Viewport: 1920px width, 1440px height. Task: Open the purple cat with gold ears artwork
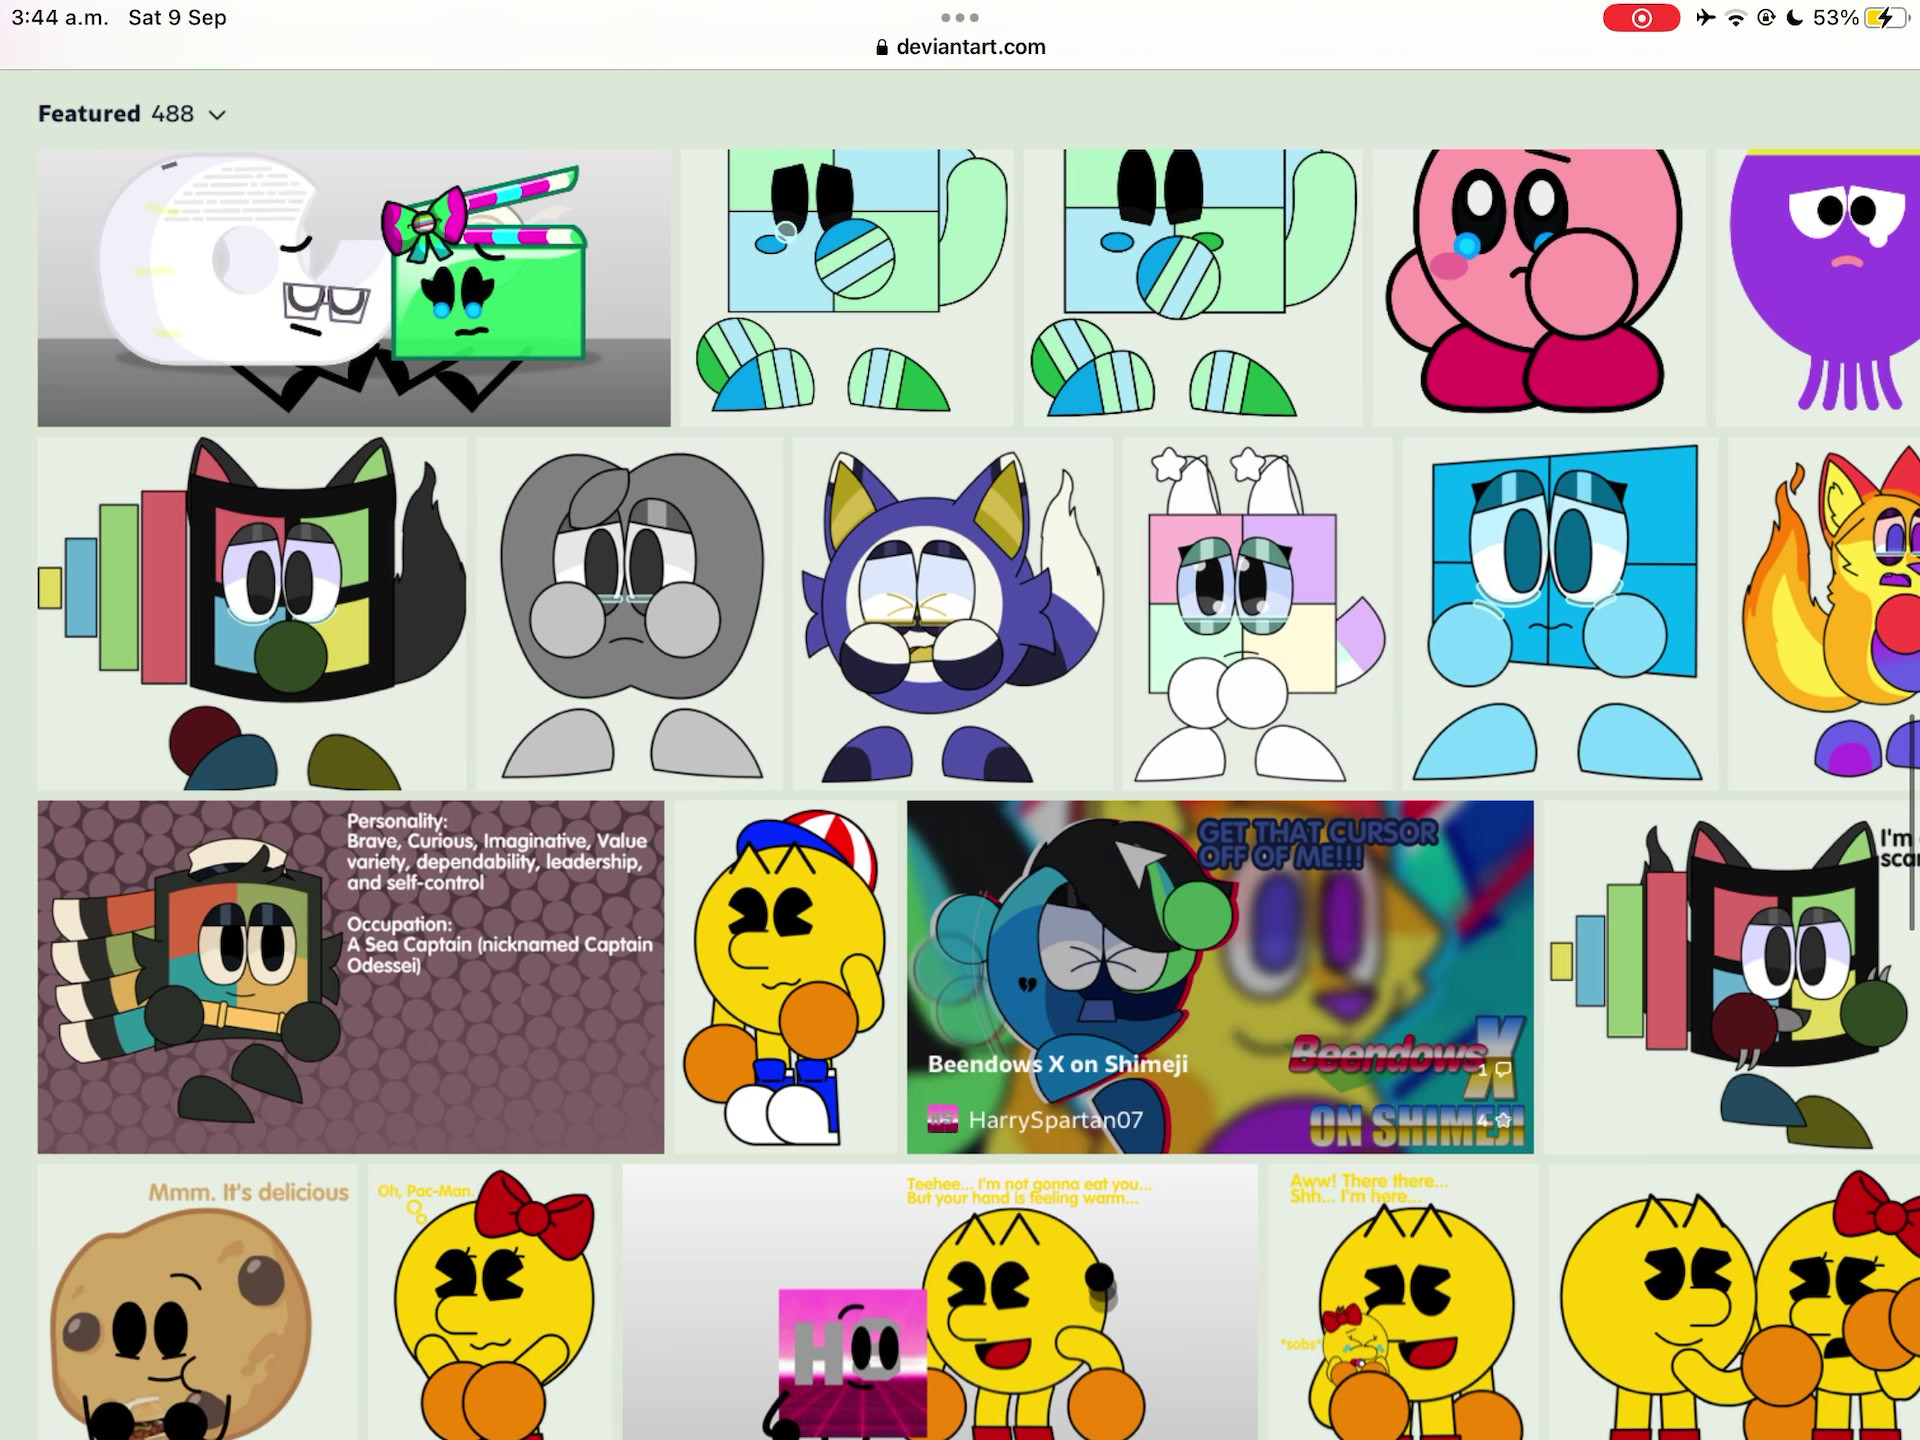[x=952, y=613]
